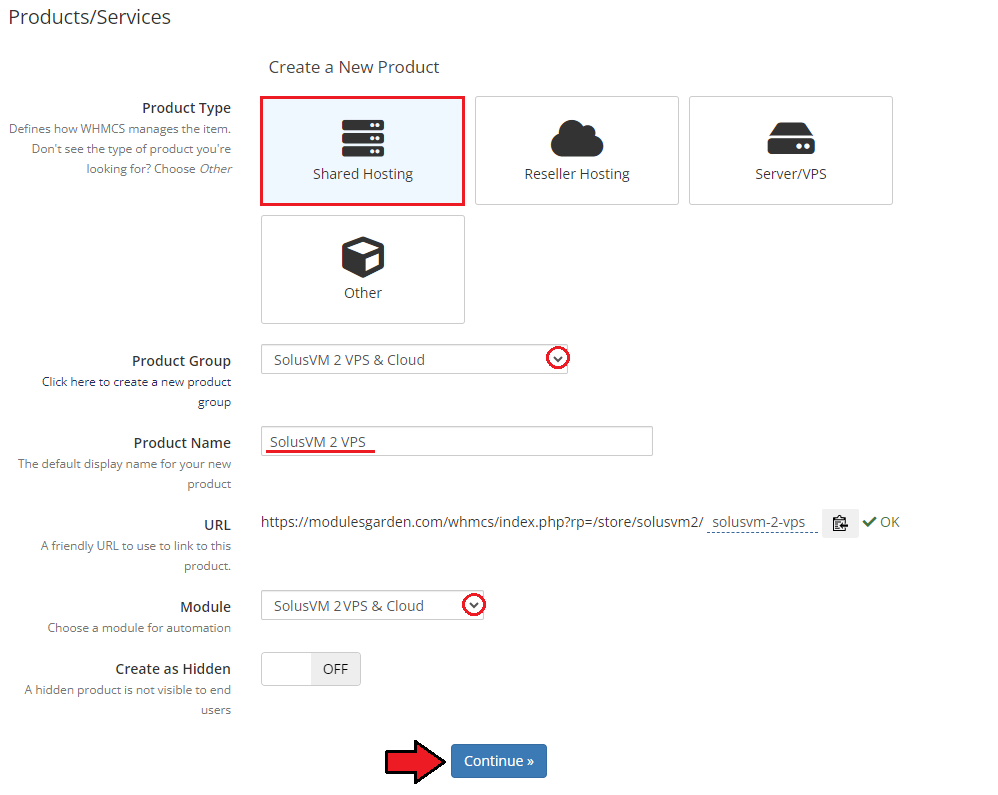Edit the solusvm-2-vps URL slug
The image size is (998, 795).
(x=759, y=523)
